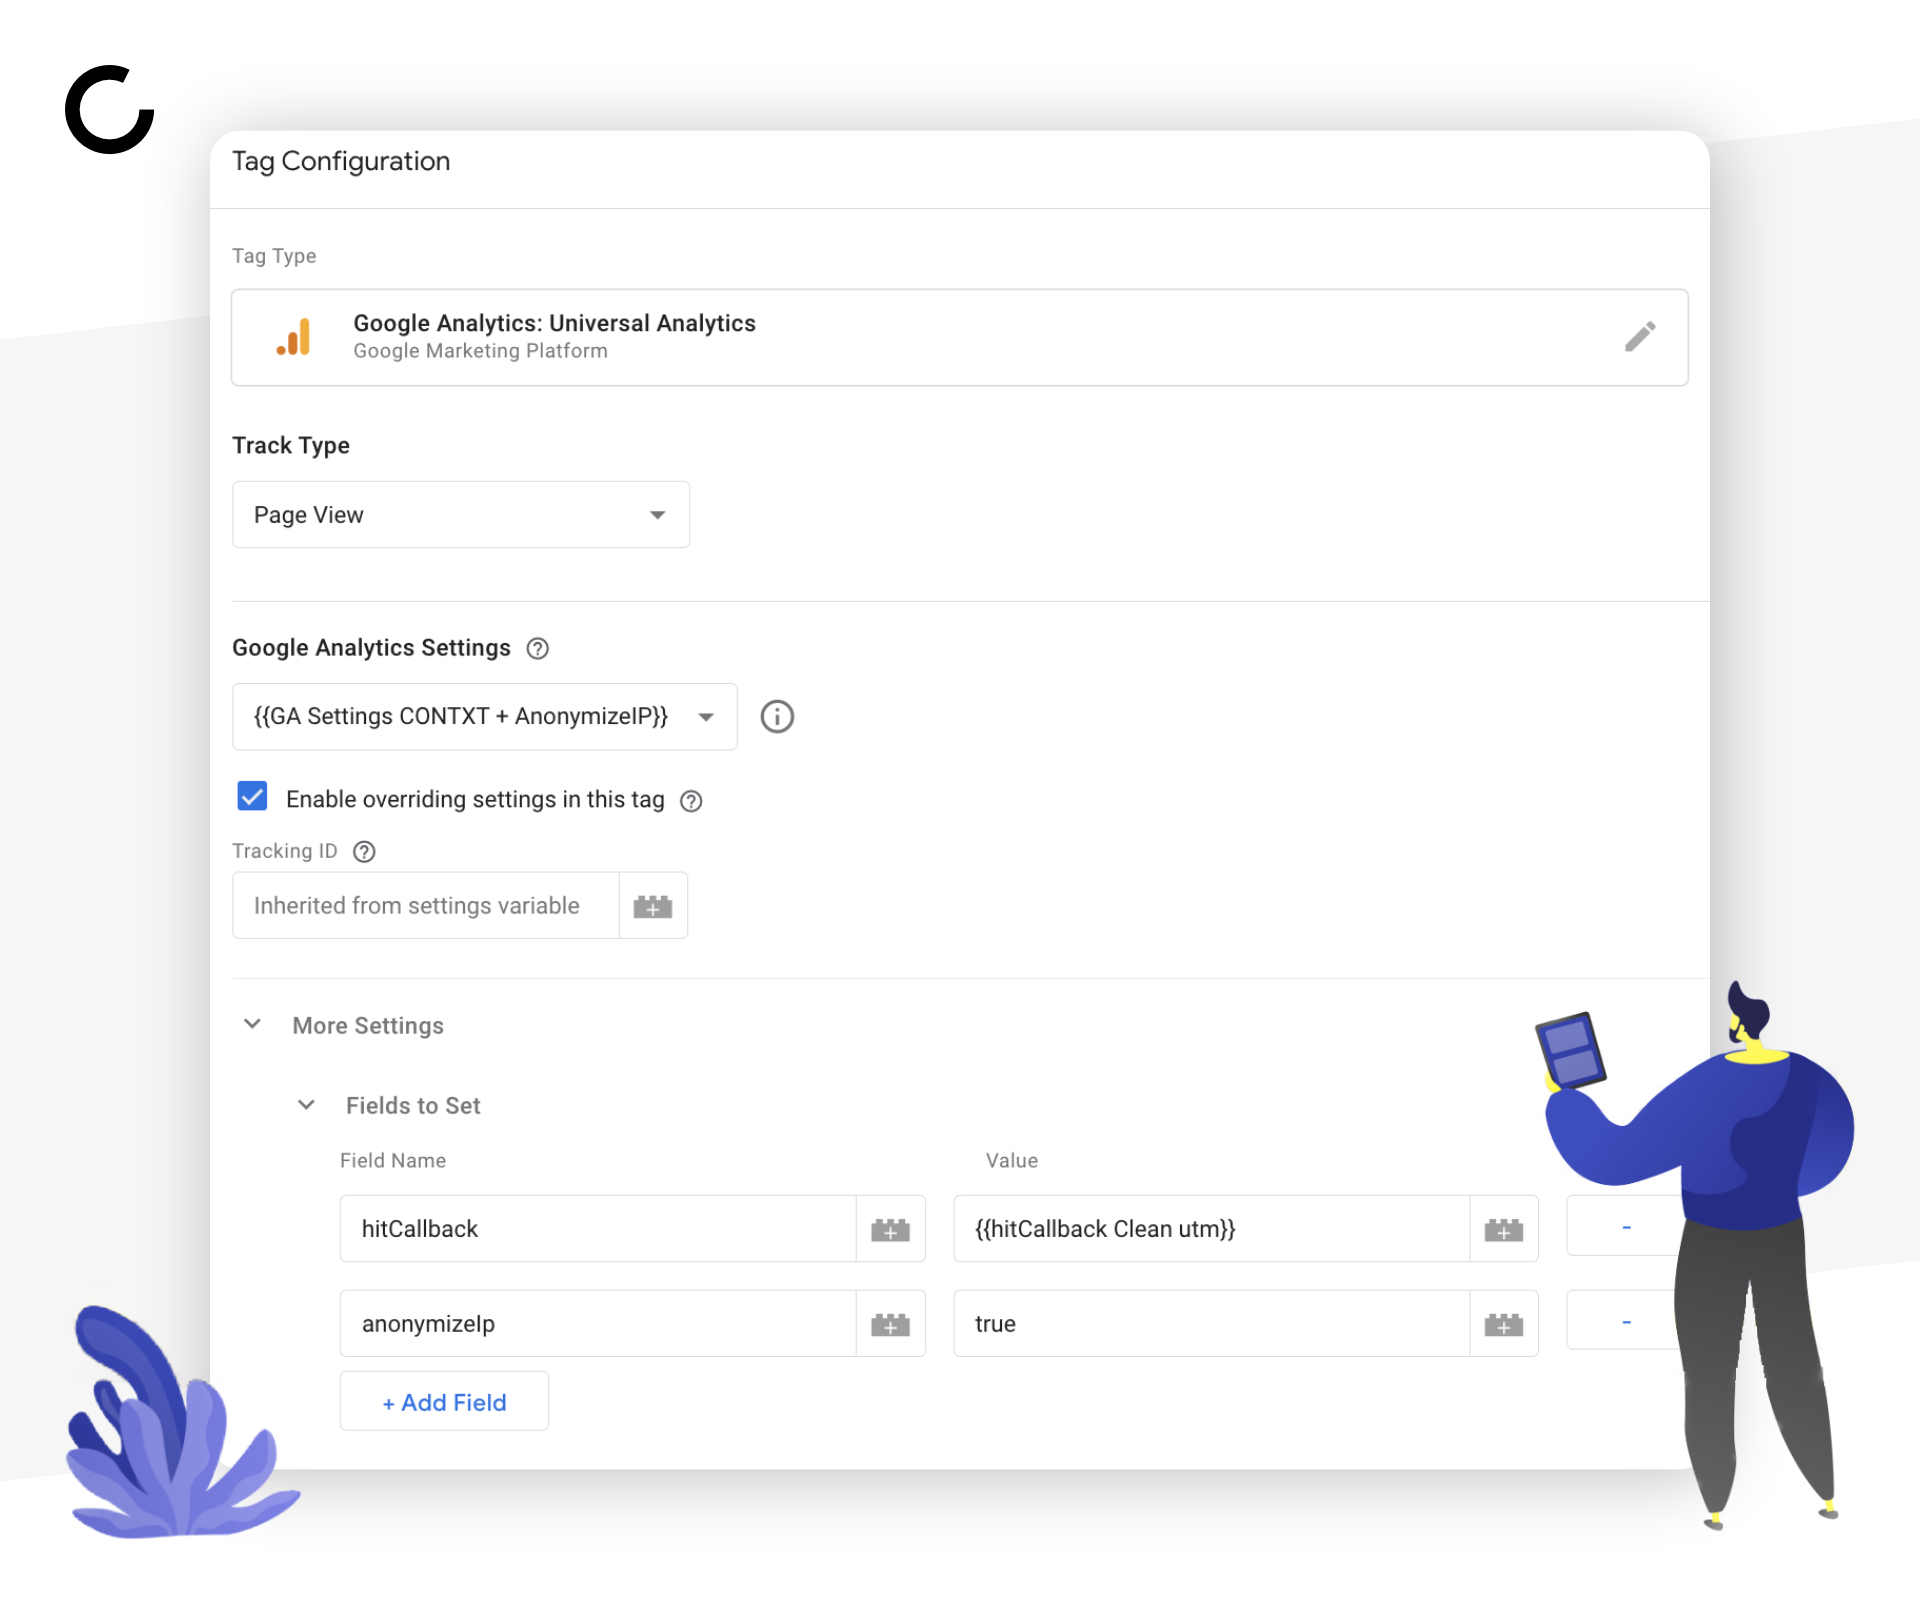
Task: Click variable picker icon for true value
Action: point(1503,1324)
